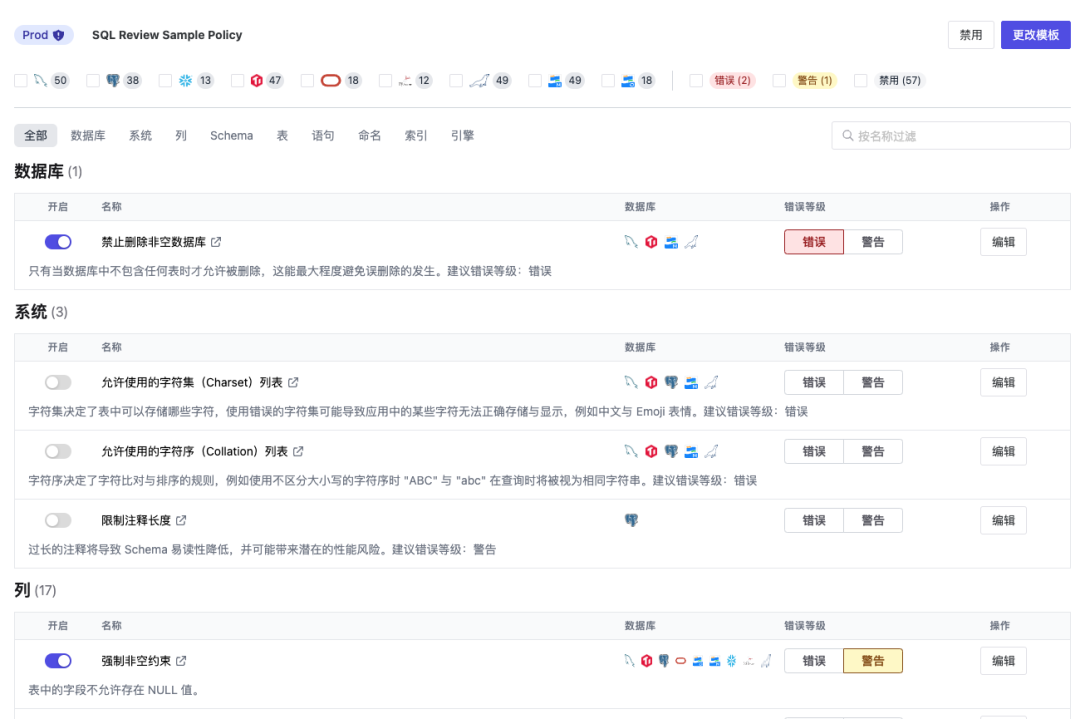The image size is (1080, 719).
Task: Enable the Charset 列表 rule switch
Action: click(x=58, y=382)
